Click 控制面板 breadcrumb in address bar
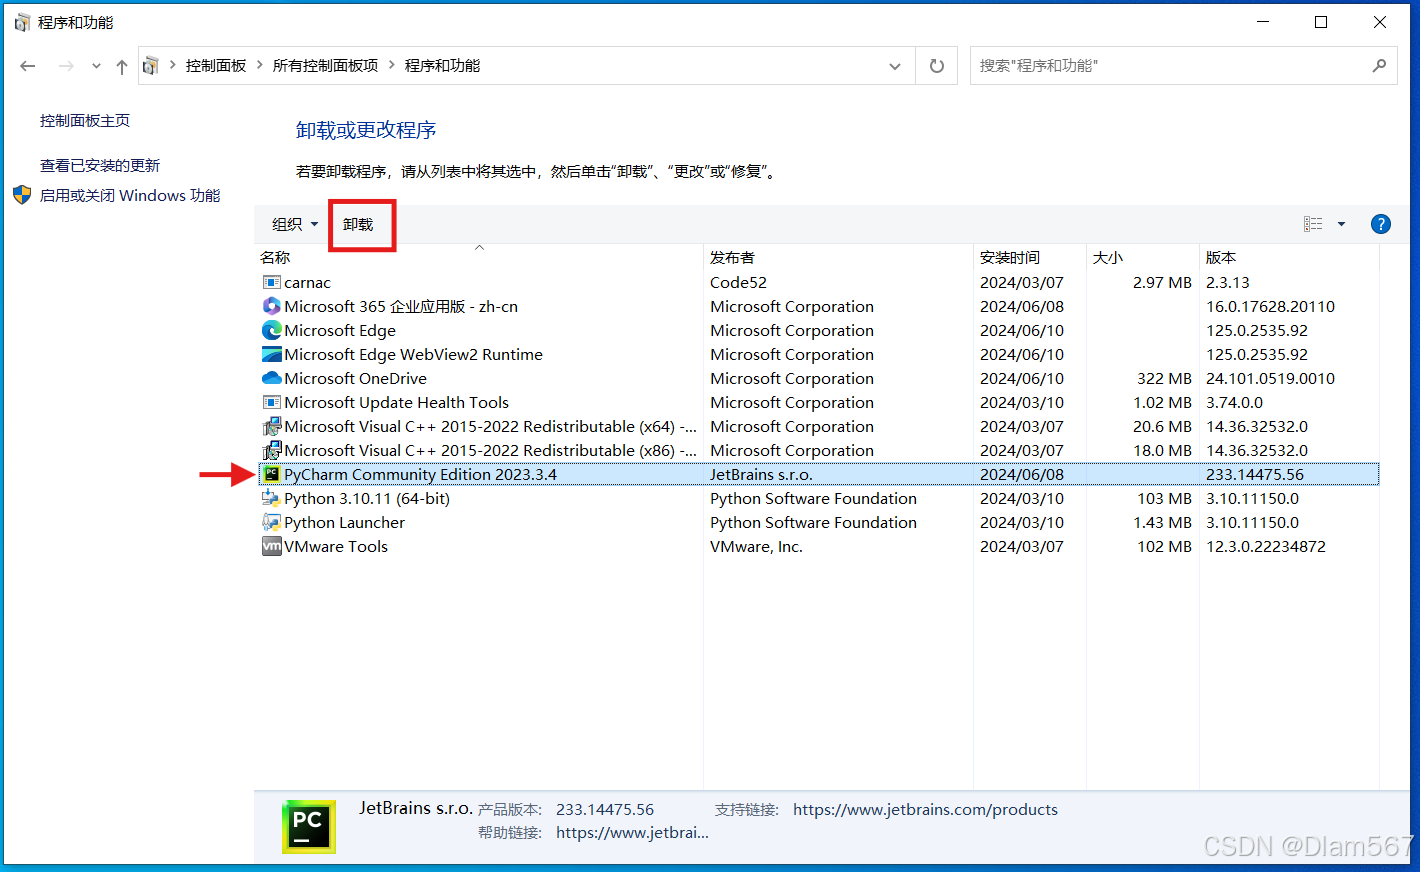 coord(216,66)
